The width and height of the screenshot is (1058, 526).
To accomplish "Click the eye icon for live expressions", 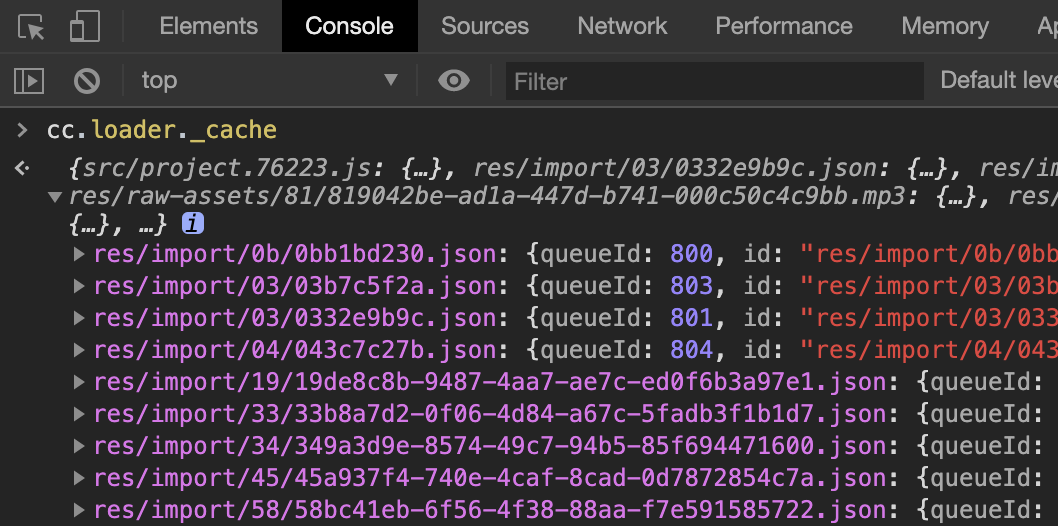I will (x=454, y=80).
